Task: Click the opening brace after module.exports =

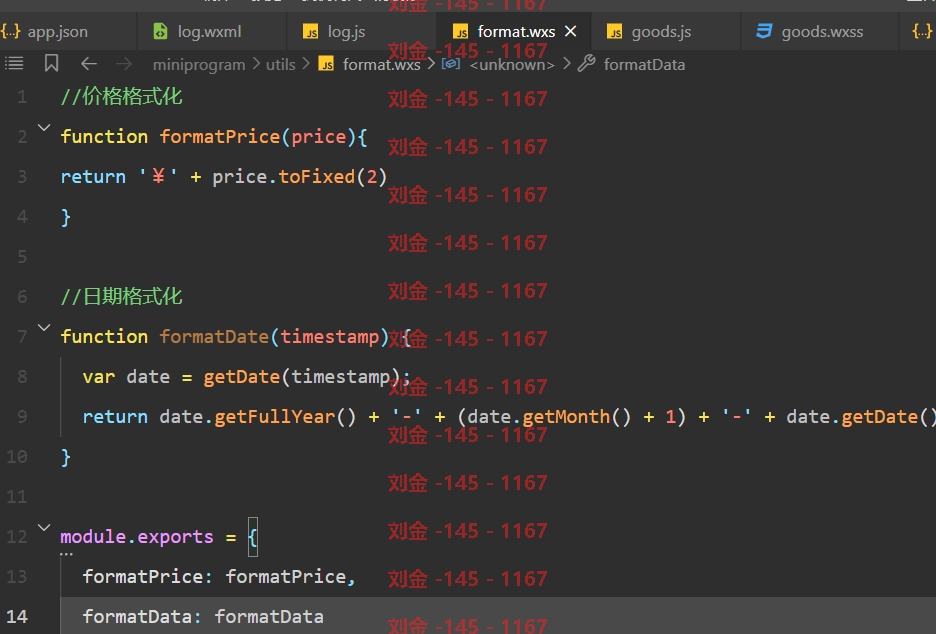Action: tap(253, 537)
